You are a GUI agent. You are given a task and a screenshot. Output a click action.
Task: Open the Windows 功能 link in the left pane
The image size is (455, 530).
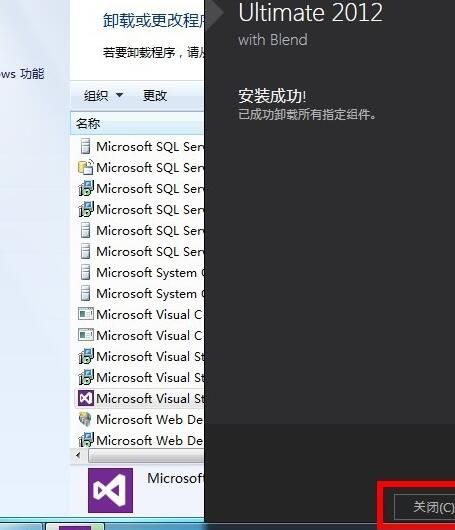[22, 74]
